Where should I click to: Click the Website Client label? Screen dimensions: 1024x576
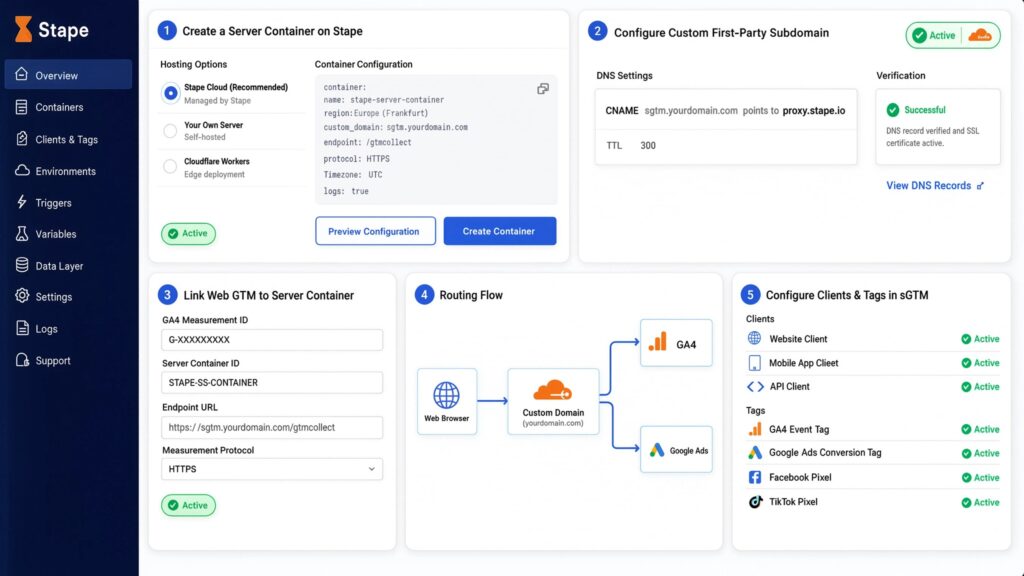click(x=798, y=339)
